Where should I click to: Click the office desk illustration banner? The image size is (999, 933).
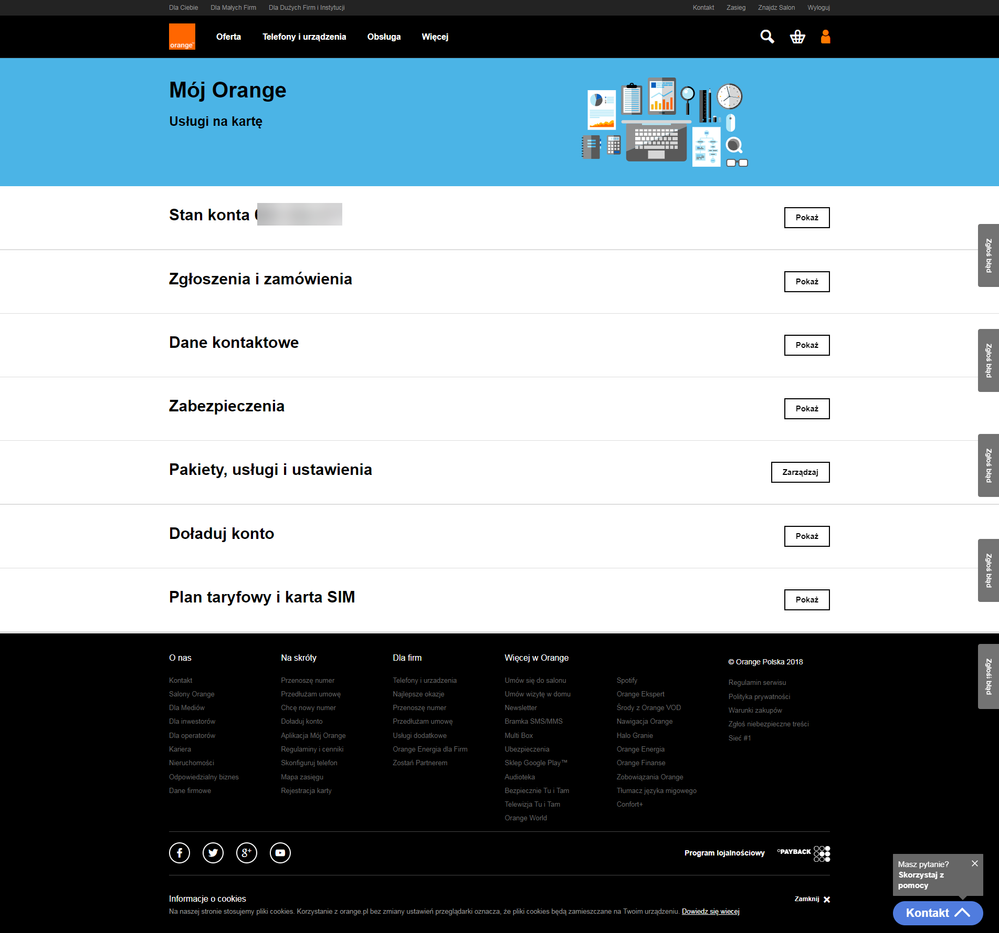coord(665,122)
